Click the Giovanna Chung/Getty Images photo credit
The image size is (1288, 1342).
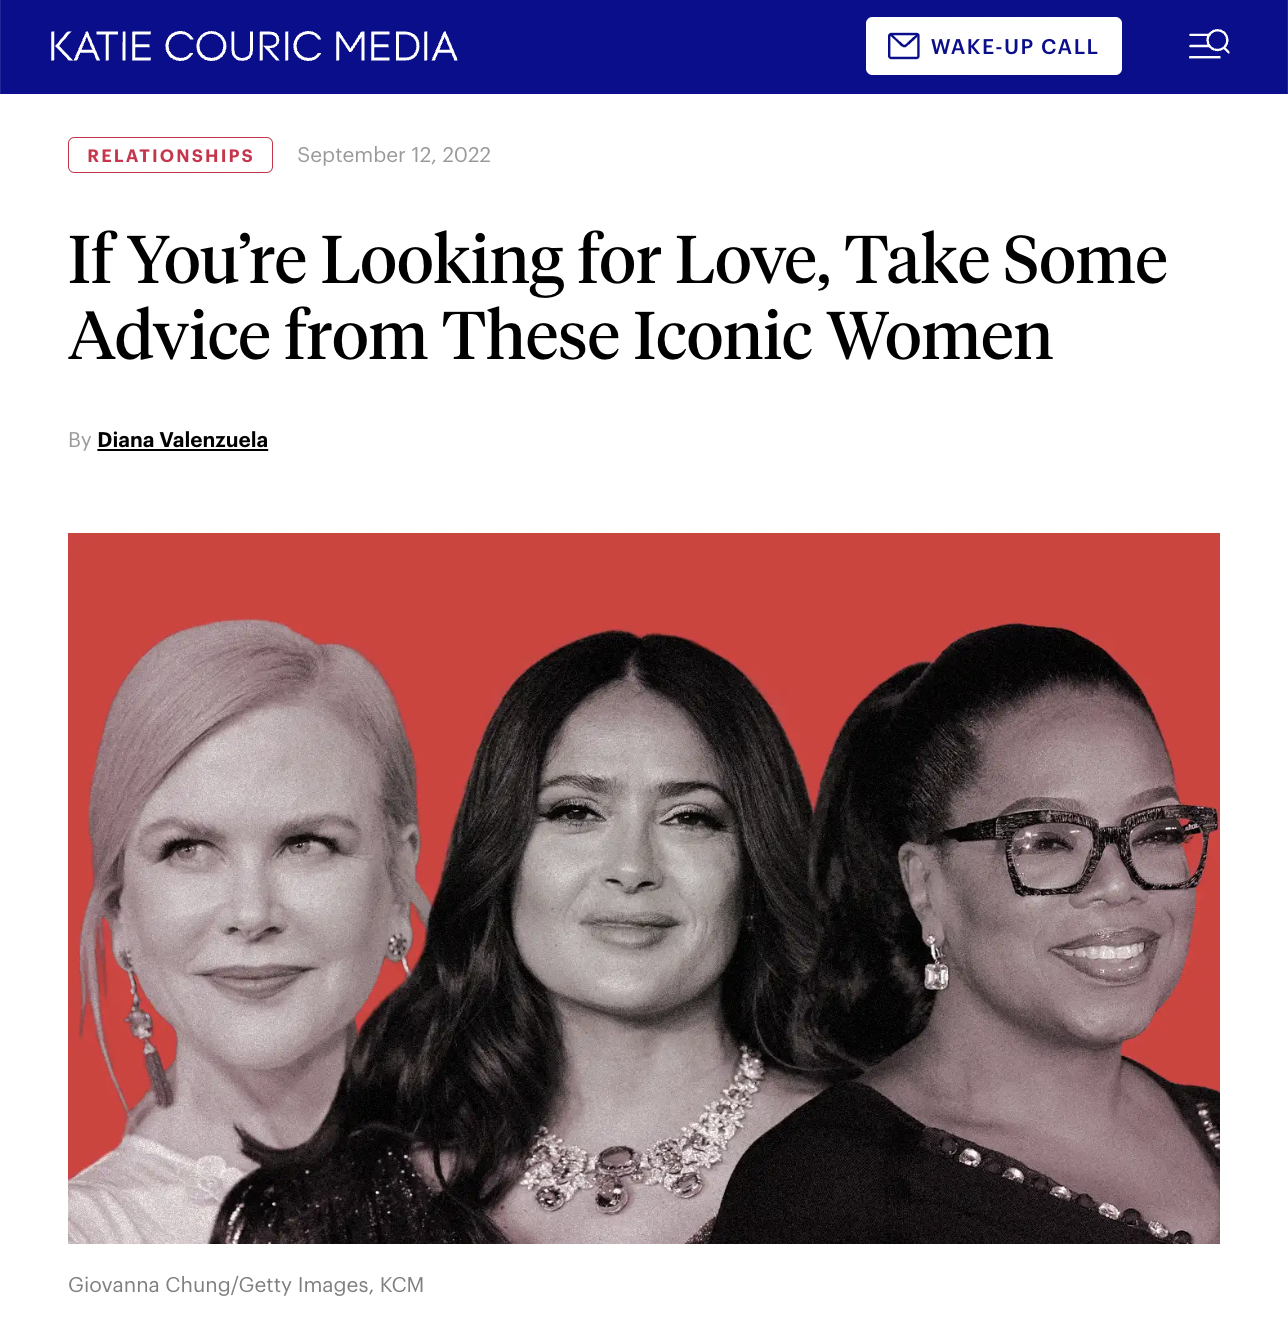pyautogui.click(x=246, y=1285)
